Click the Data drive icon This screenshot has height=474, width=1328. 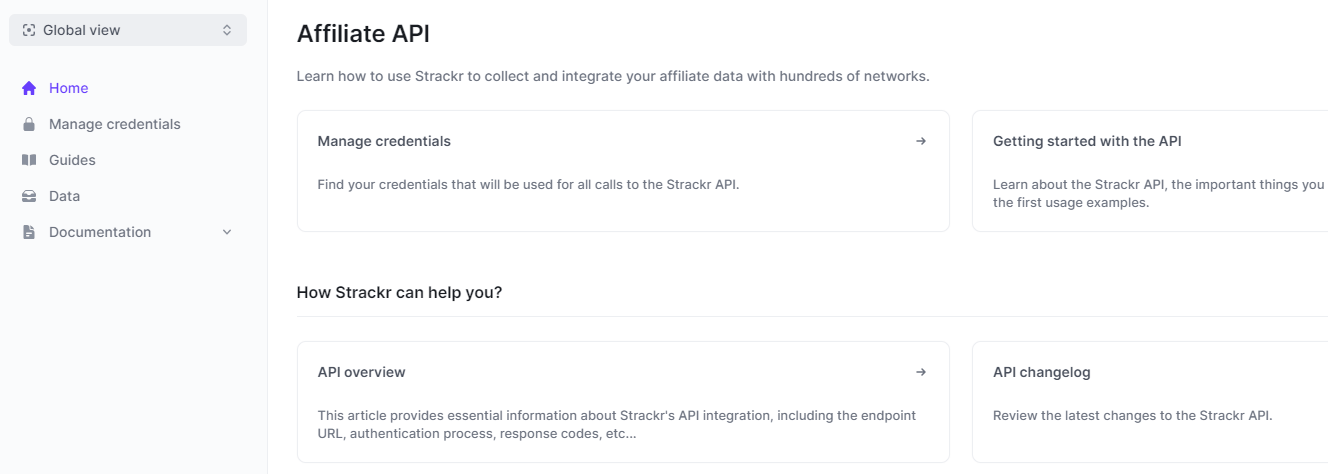(x=29, y=196)
